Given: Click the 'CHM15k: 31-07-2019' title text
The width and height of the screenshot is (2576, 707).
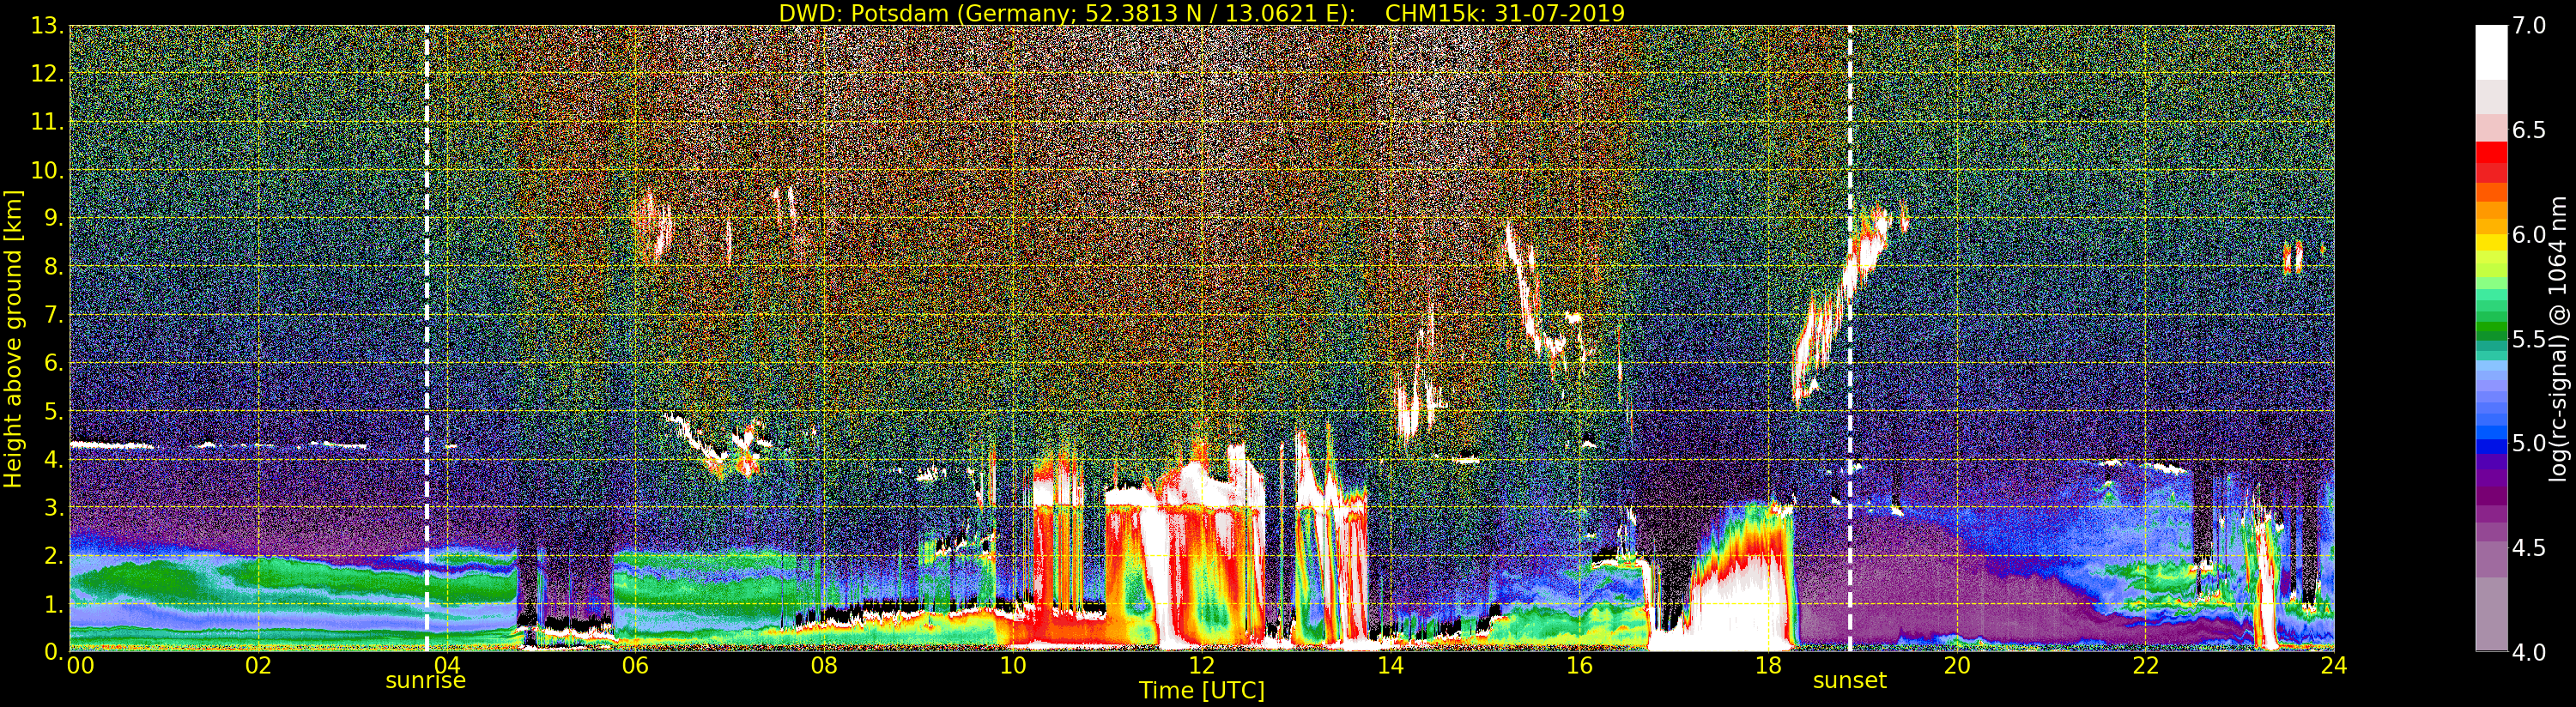Looking at the screenshot, I should click(1505, 13).
